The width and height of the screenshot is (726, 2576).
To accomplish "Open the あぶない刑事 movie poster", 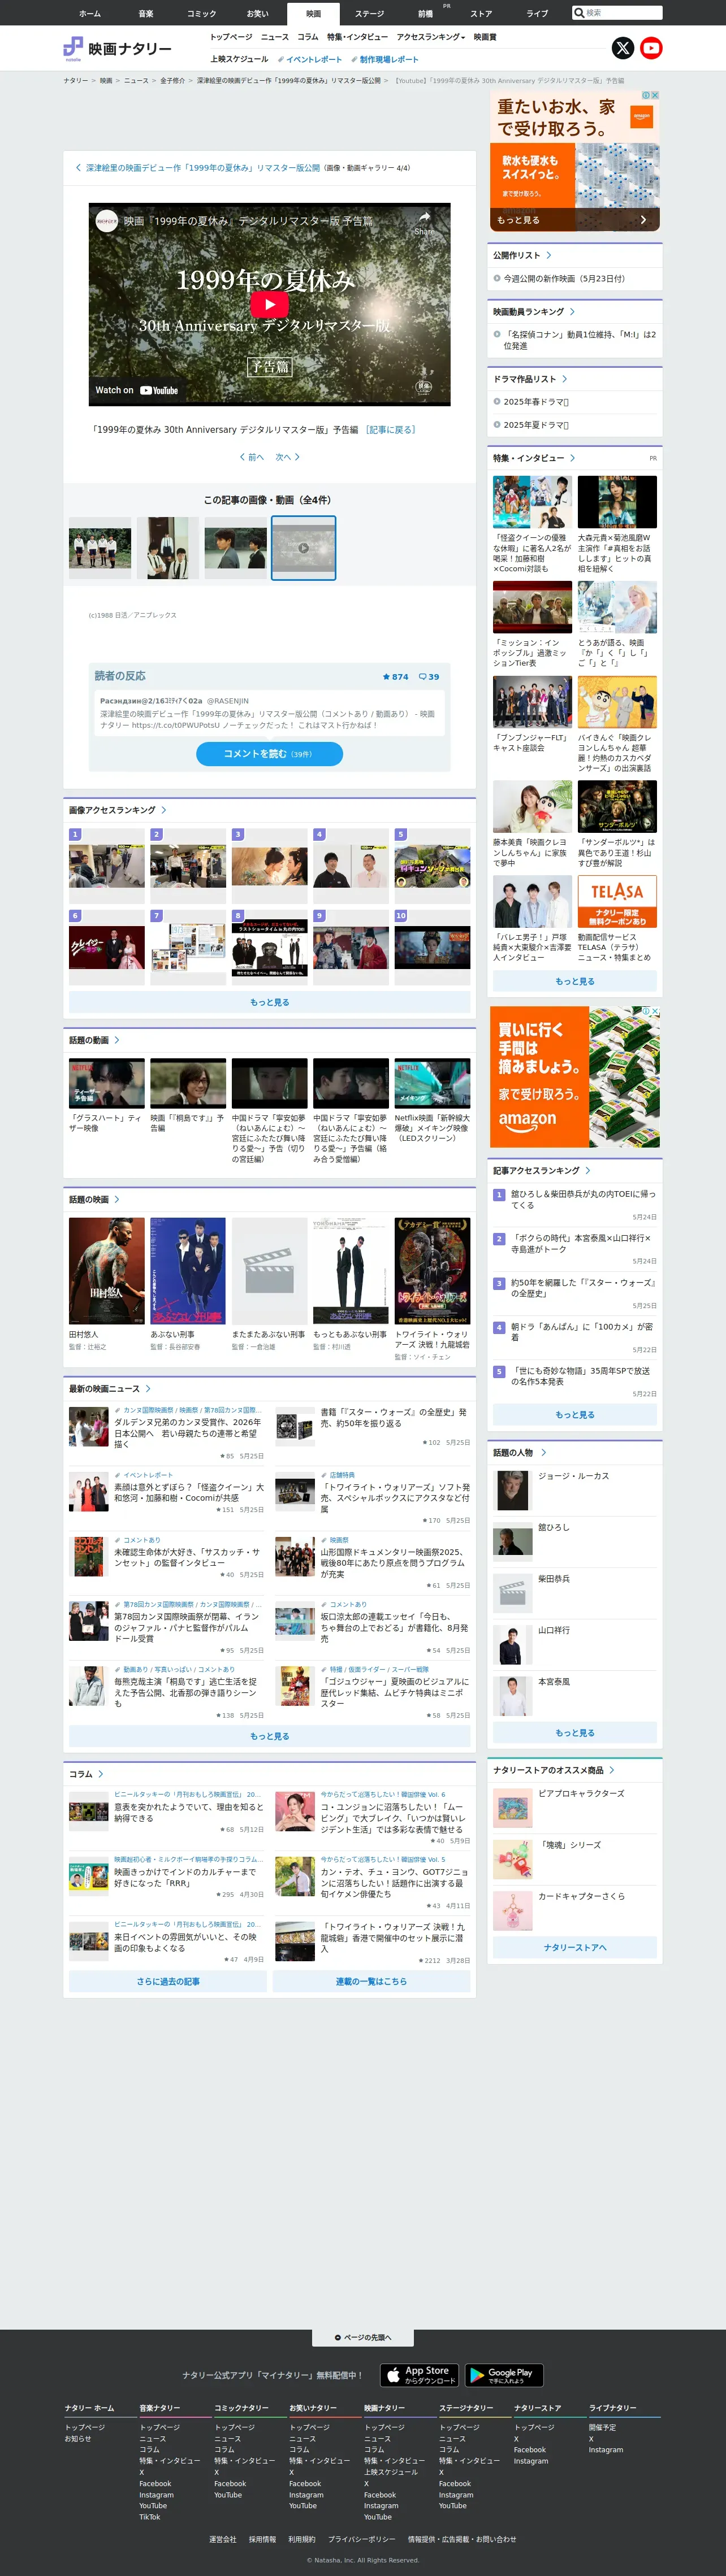I will 188,1271.
